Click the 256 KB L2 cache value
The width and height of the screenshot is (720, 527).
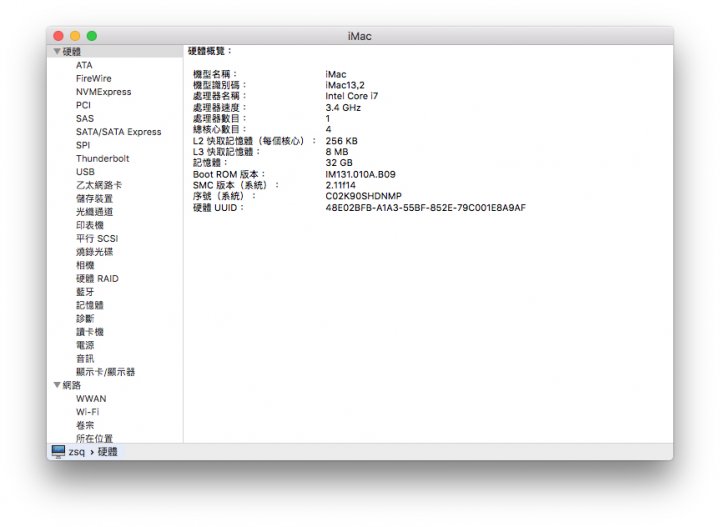coord(341,141)
